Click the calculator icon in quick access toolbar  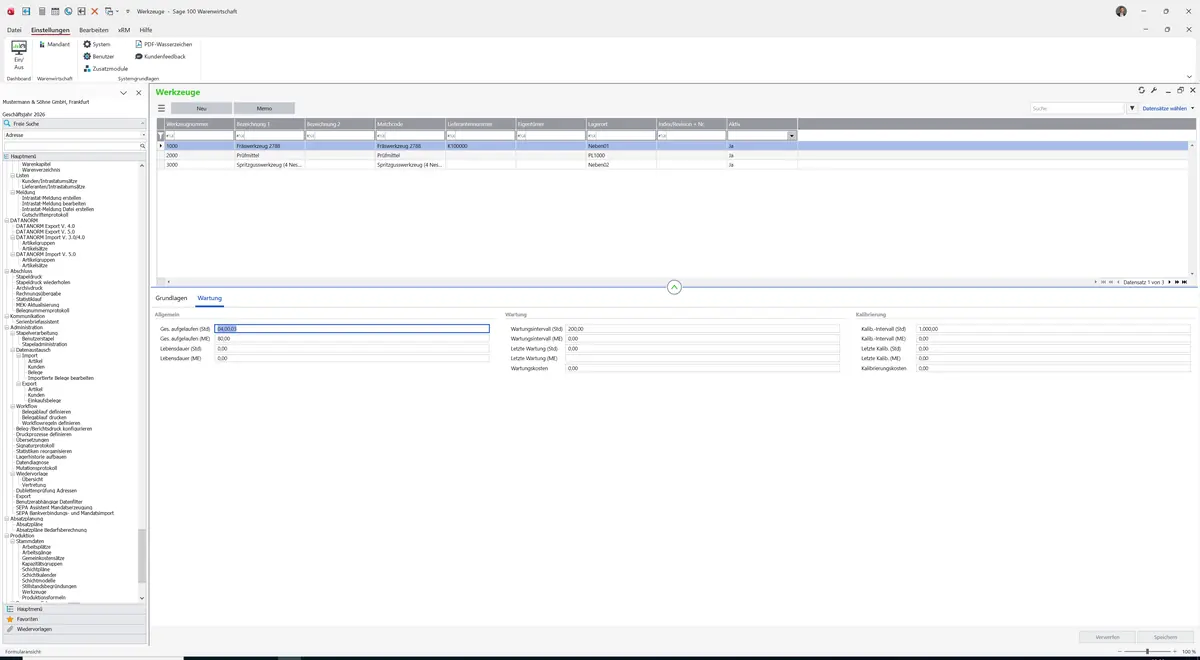tap(41, 11)
